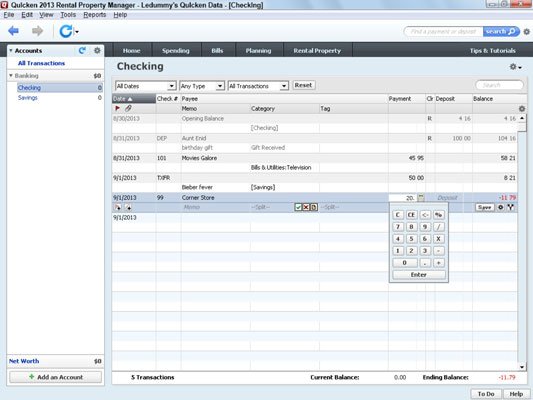Click Add an Account button
This screenshot has width=533, height=400.
coord(55,377)
